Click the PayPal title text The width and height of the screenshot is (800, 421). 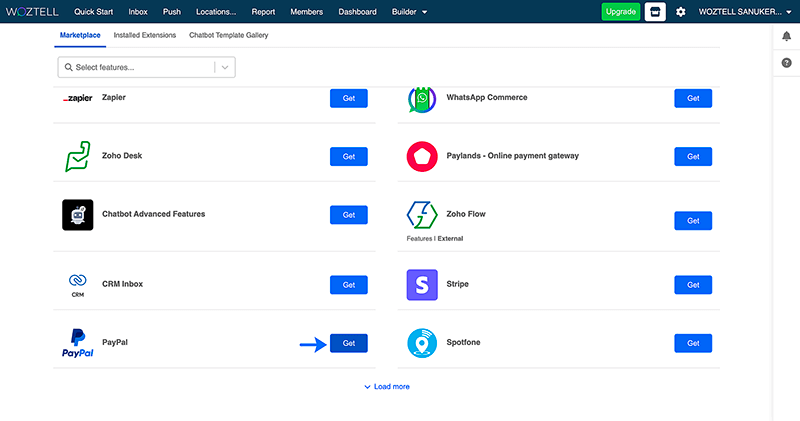[115, 342]
